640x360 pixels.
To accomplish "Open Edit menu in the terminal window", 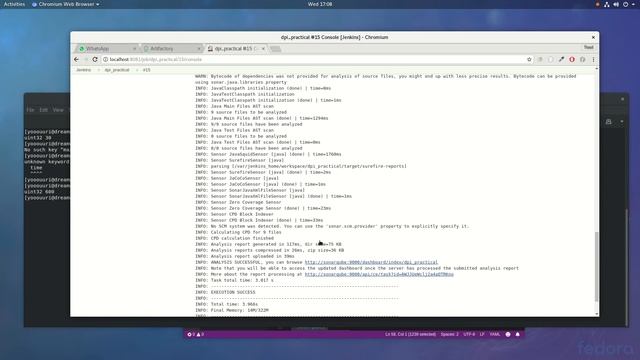I will [x=44, y=110].
